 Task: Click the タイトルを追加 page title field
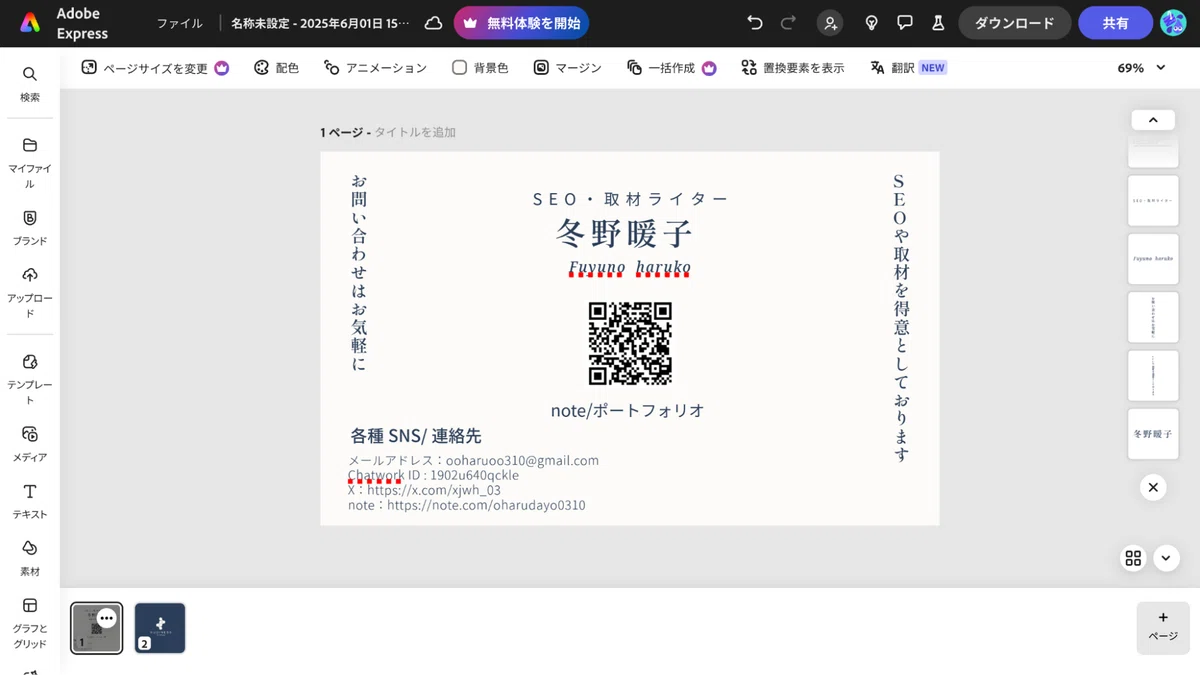pyautogui.click(x=415, y=132)
